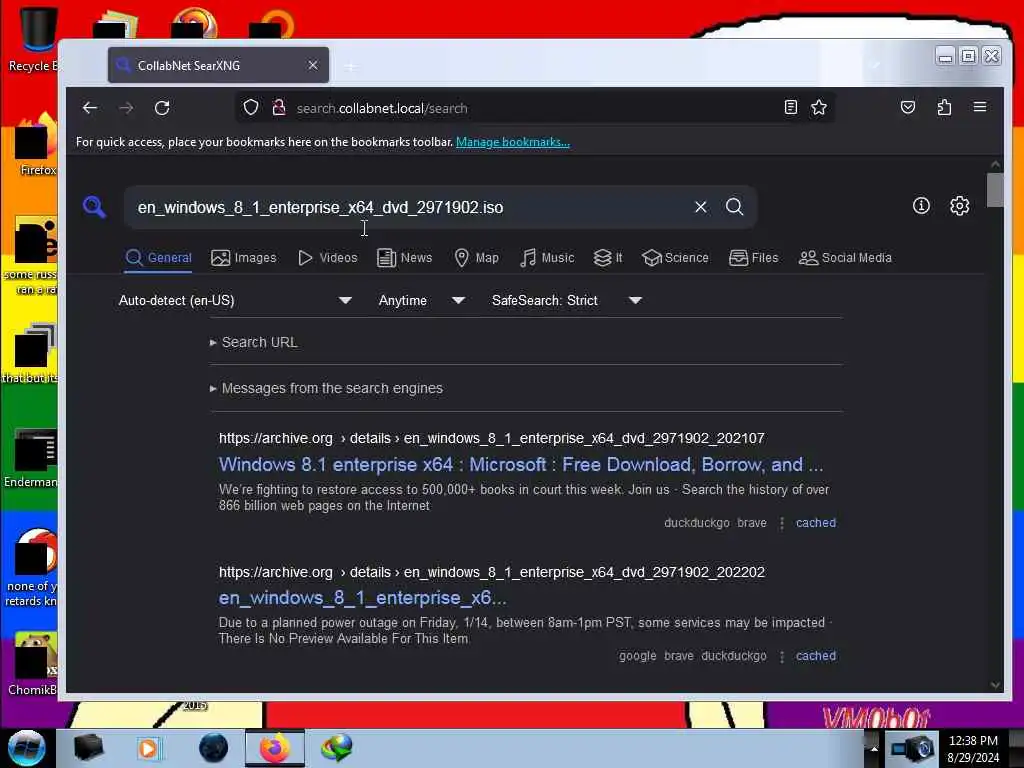Open the taskbar clock and date
Screen dimensions: 1024x768
pyautogui.click(x=973, y=748)
